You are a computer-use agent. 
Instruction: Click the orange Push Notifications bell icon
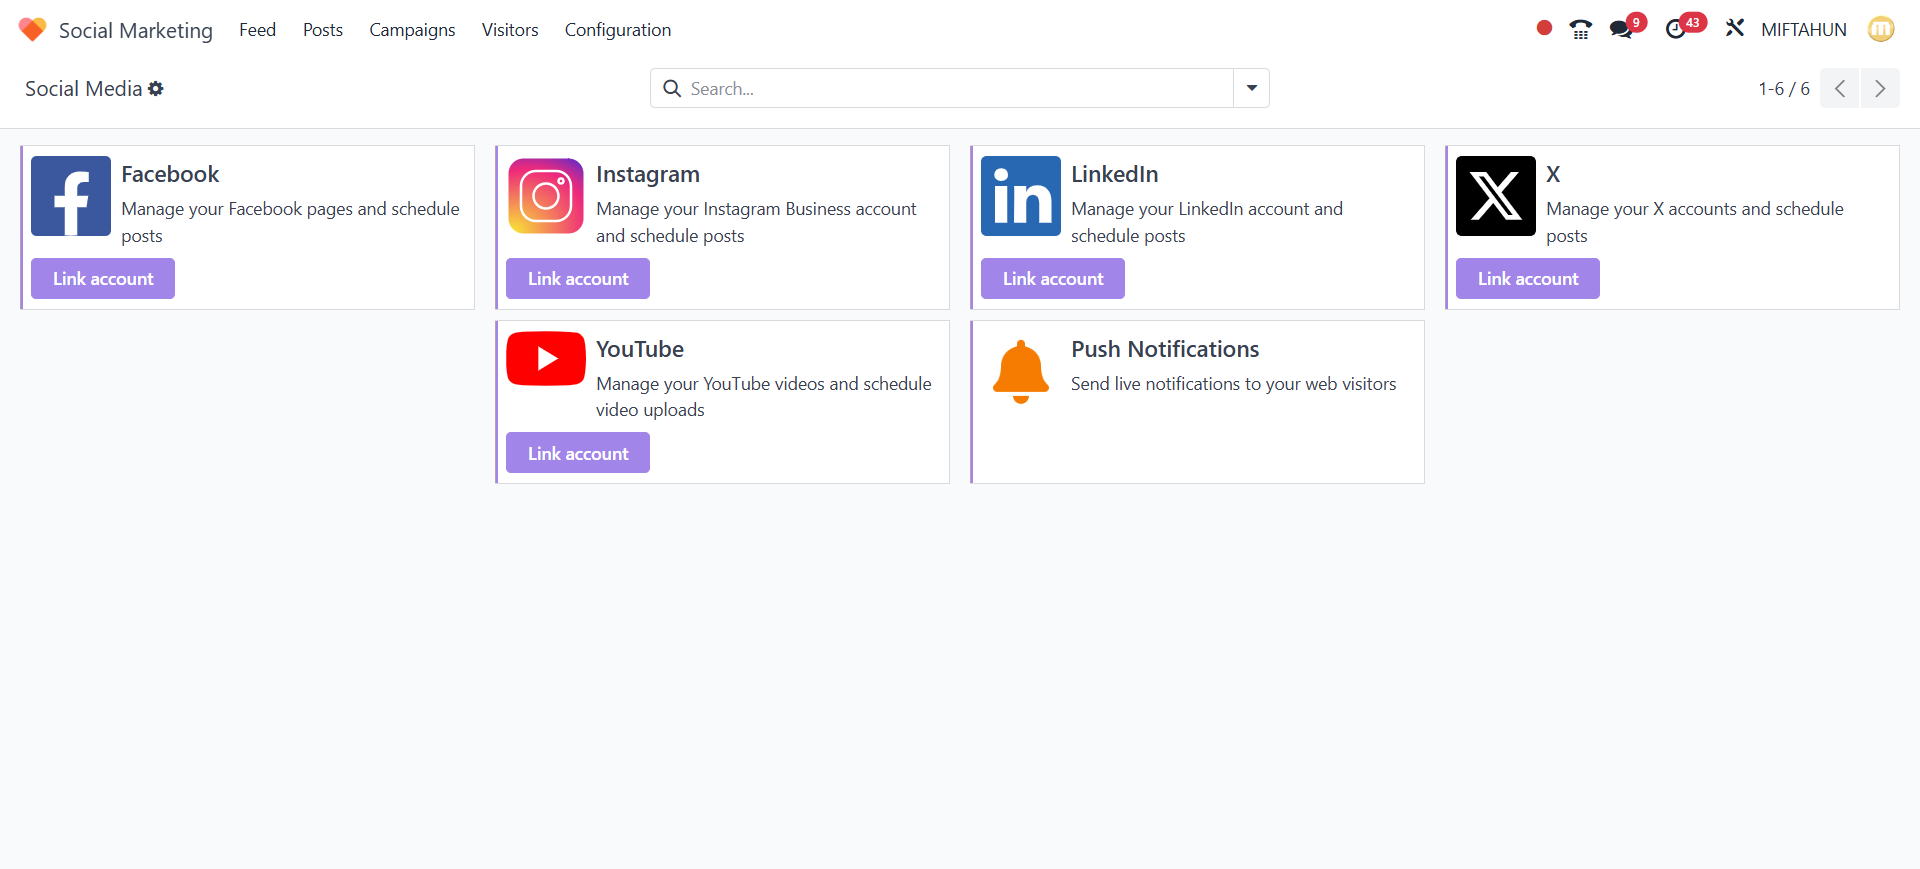coord(1021,371)
